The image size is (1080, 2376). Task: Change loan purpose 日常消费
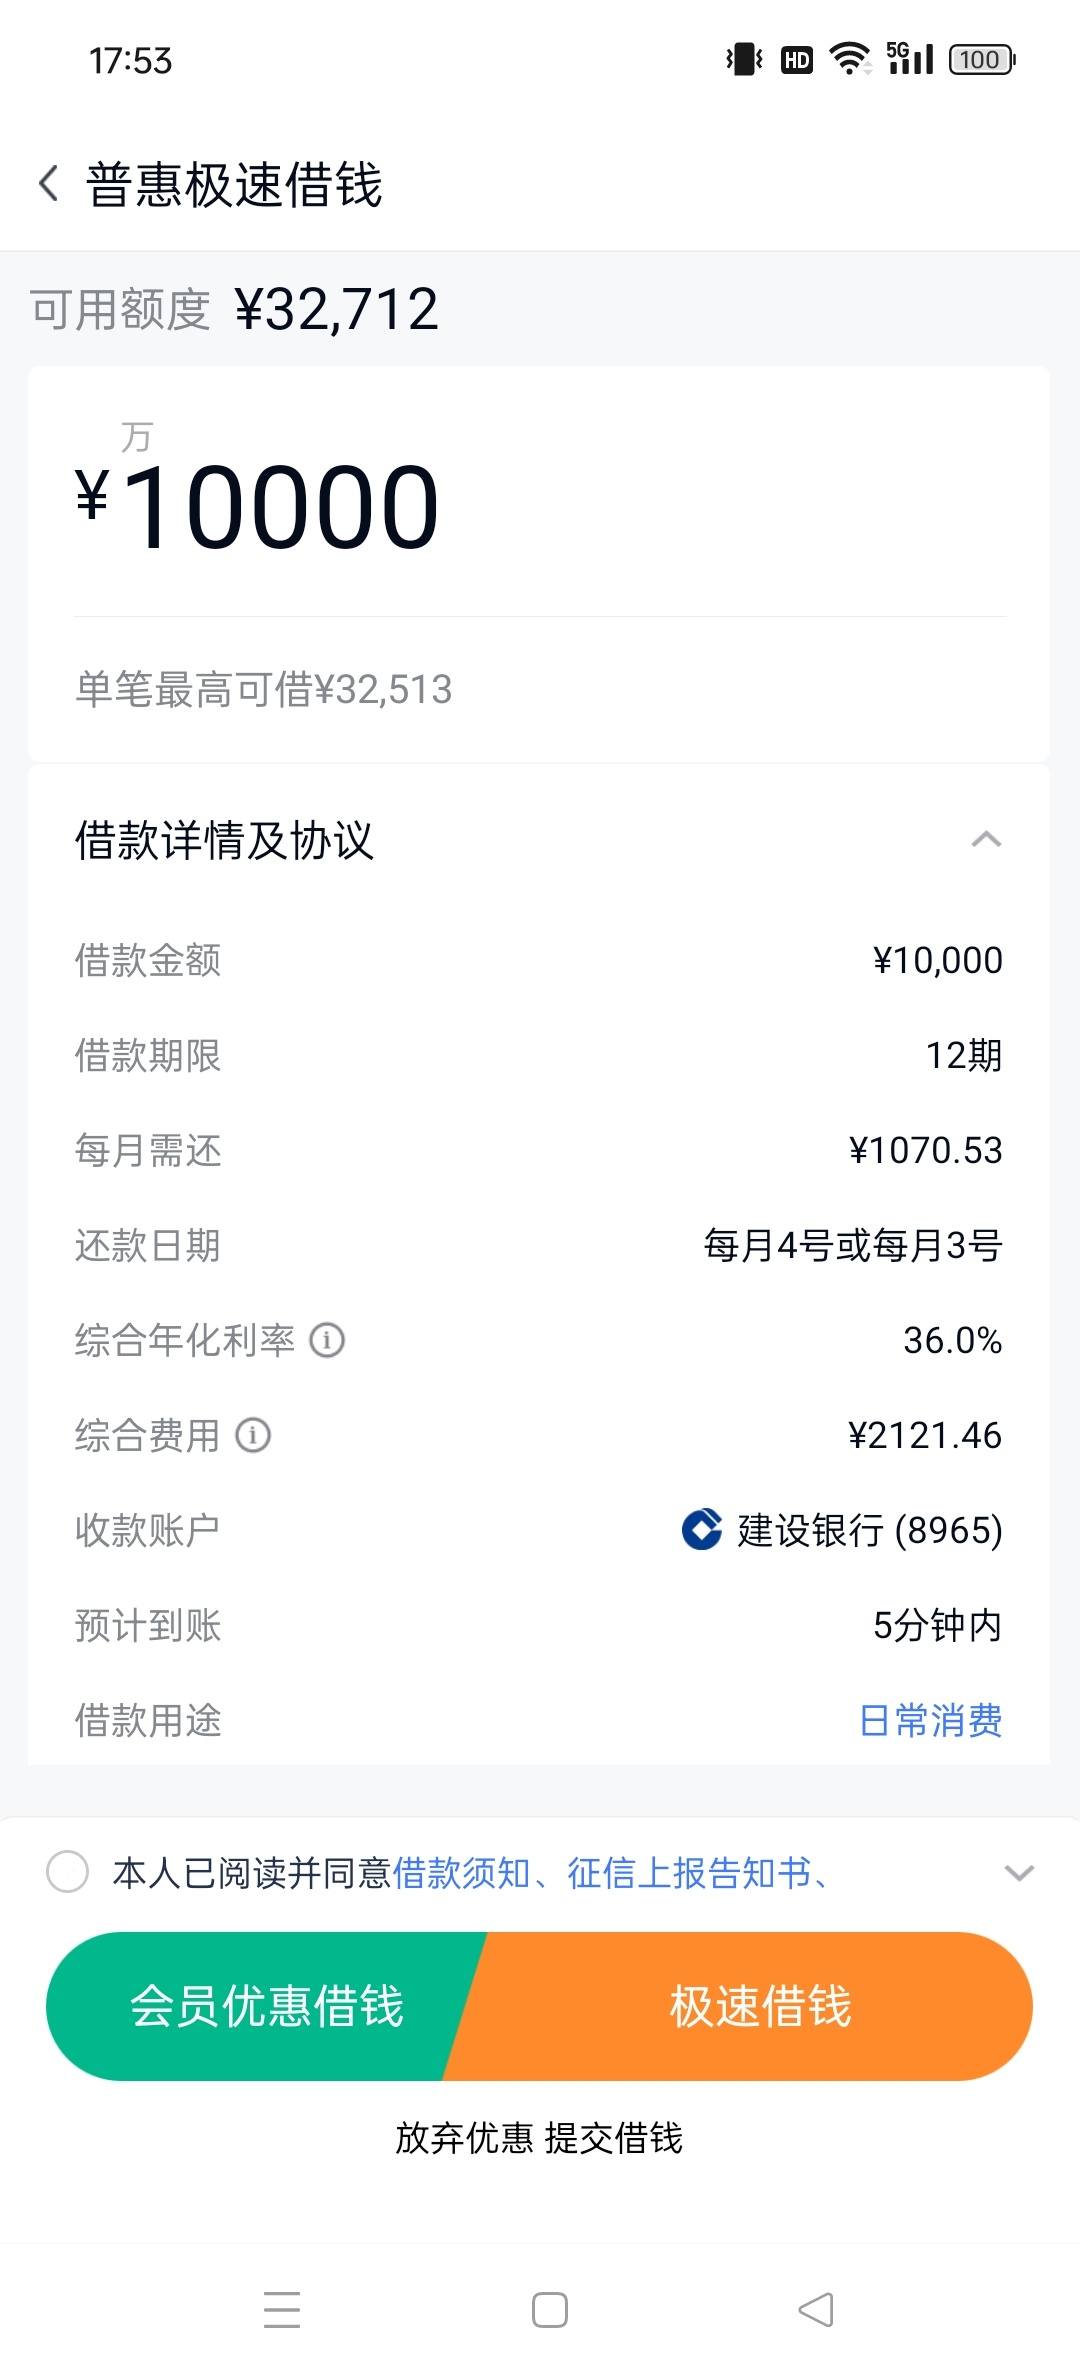(931, 1721)
